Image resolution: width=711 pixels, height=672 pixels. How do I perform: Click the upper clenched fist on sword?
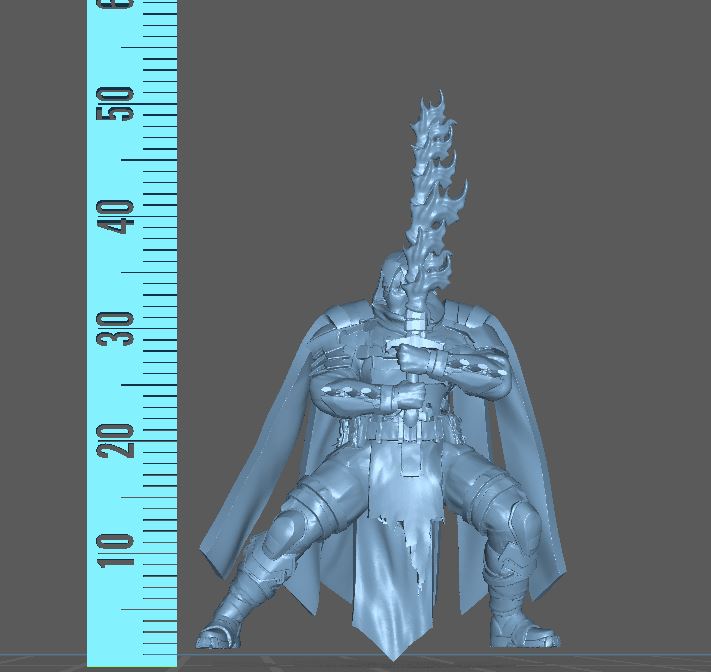tap(415, 357)
